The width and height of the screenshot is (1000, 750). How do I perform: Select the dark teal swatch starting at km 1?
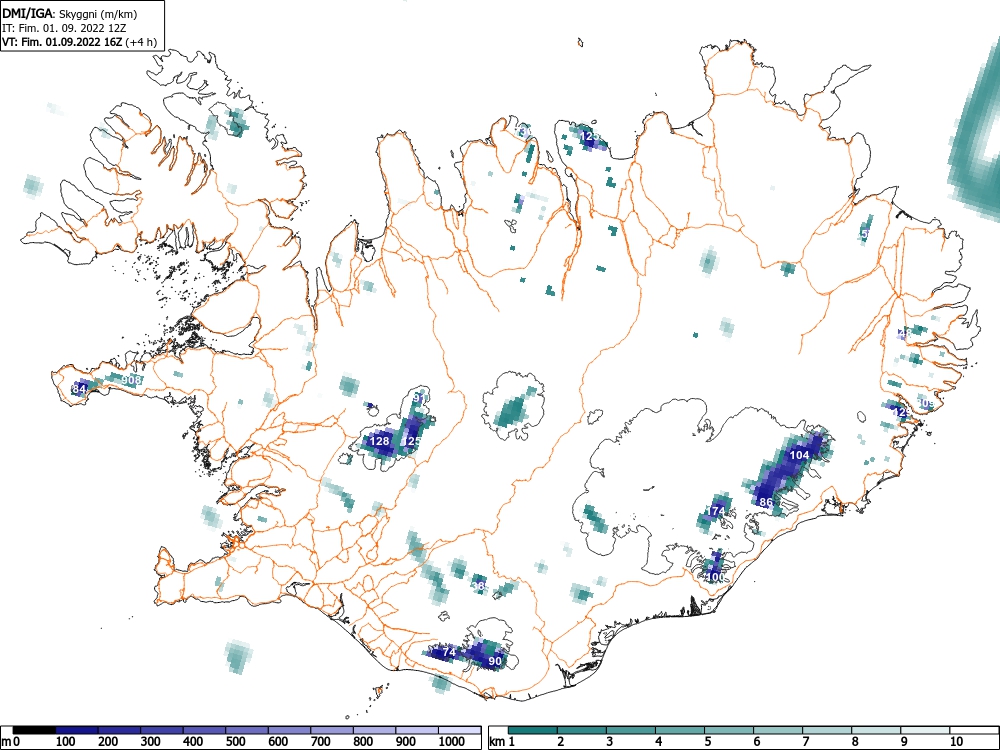pos(533,730)
